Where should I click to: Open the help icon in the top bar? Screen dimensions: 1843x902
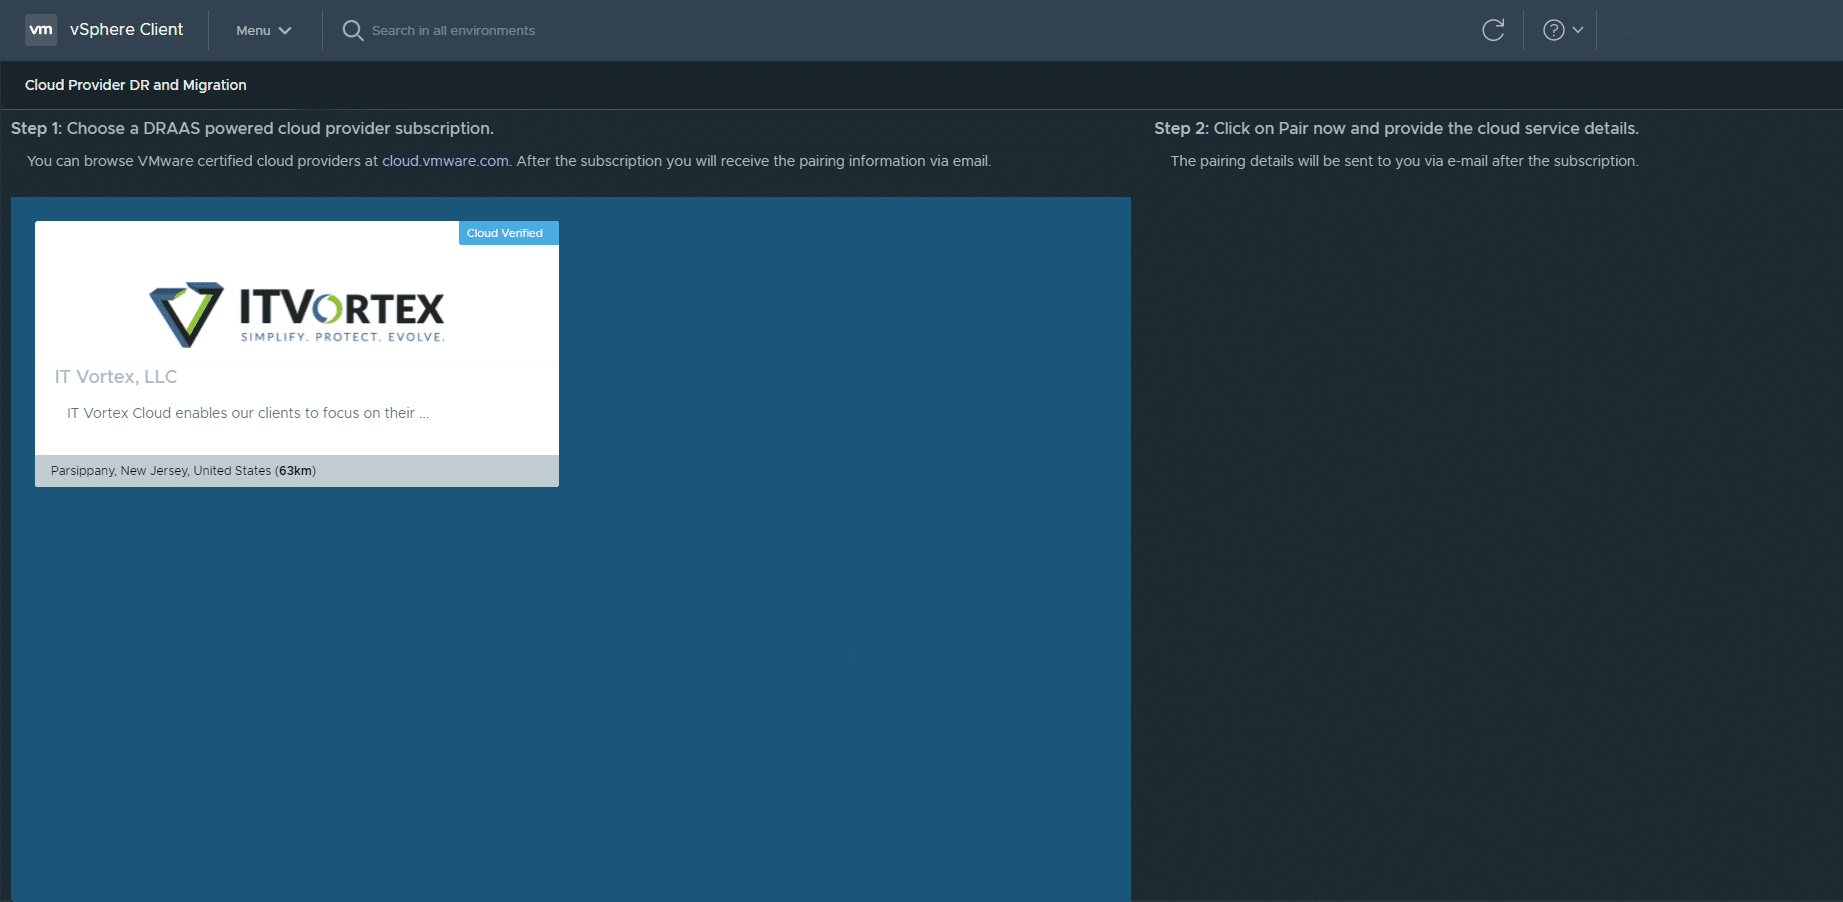1553,30
